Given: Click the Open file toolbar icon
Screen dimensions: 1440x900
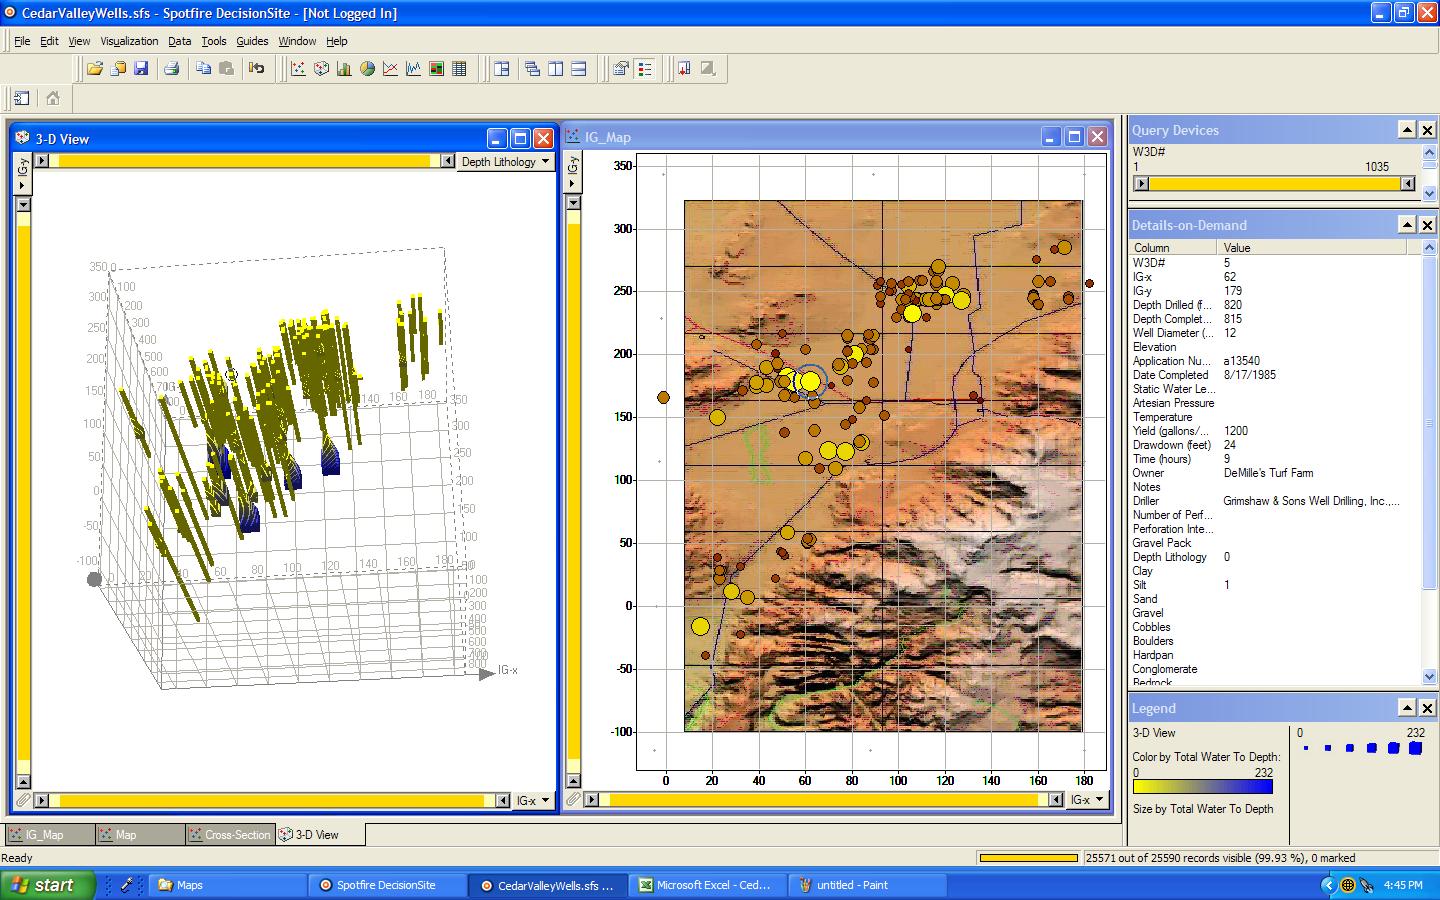Looking at the screenshot, I should click(x=95, y=69).
